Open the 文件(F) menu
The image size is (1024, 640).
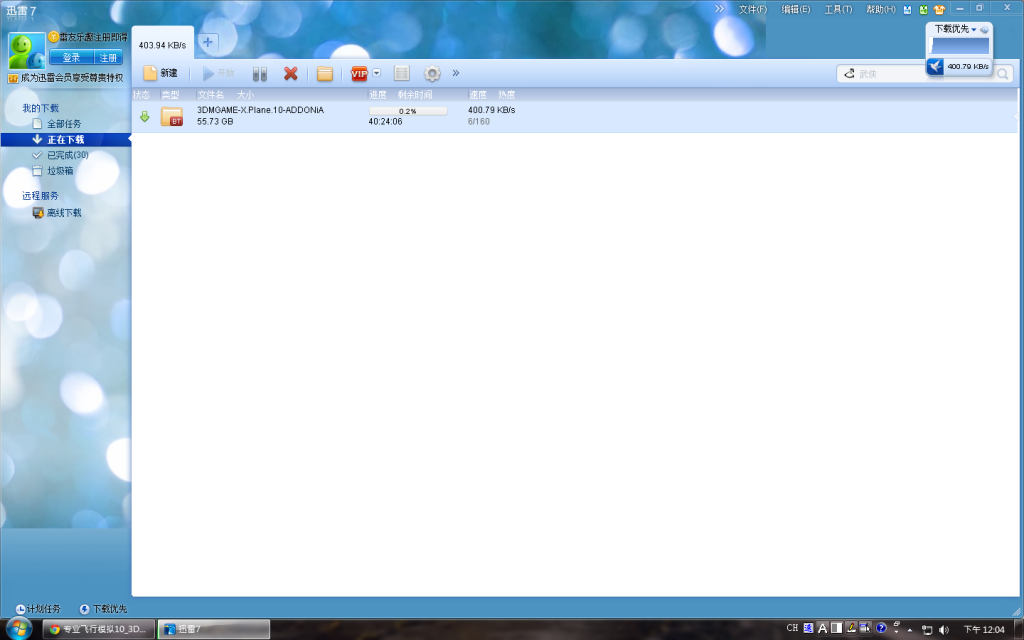(x=752, y=9)
